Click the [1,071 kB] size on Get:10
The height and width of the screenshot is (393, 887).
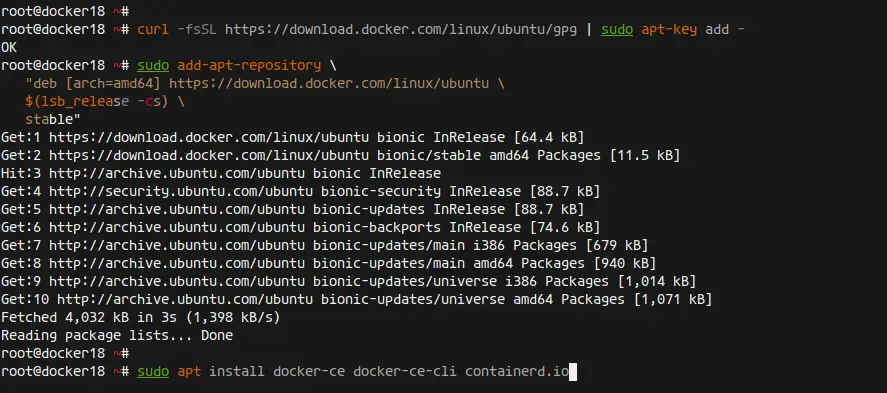click(x=672, y=299)
